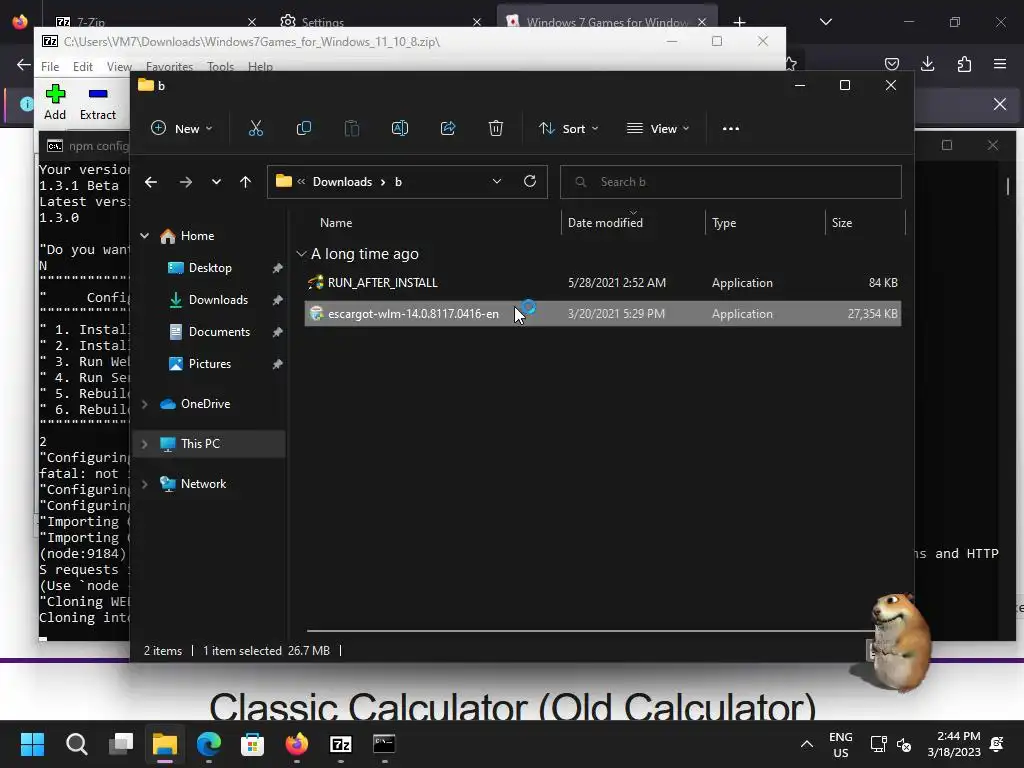Open Microsoft Edge from the taskbar

(x=209, y=744)
